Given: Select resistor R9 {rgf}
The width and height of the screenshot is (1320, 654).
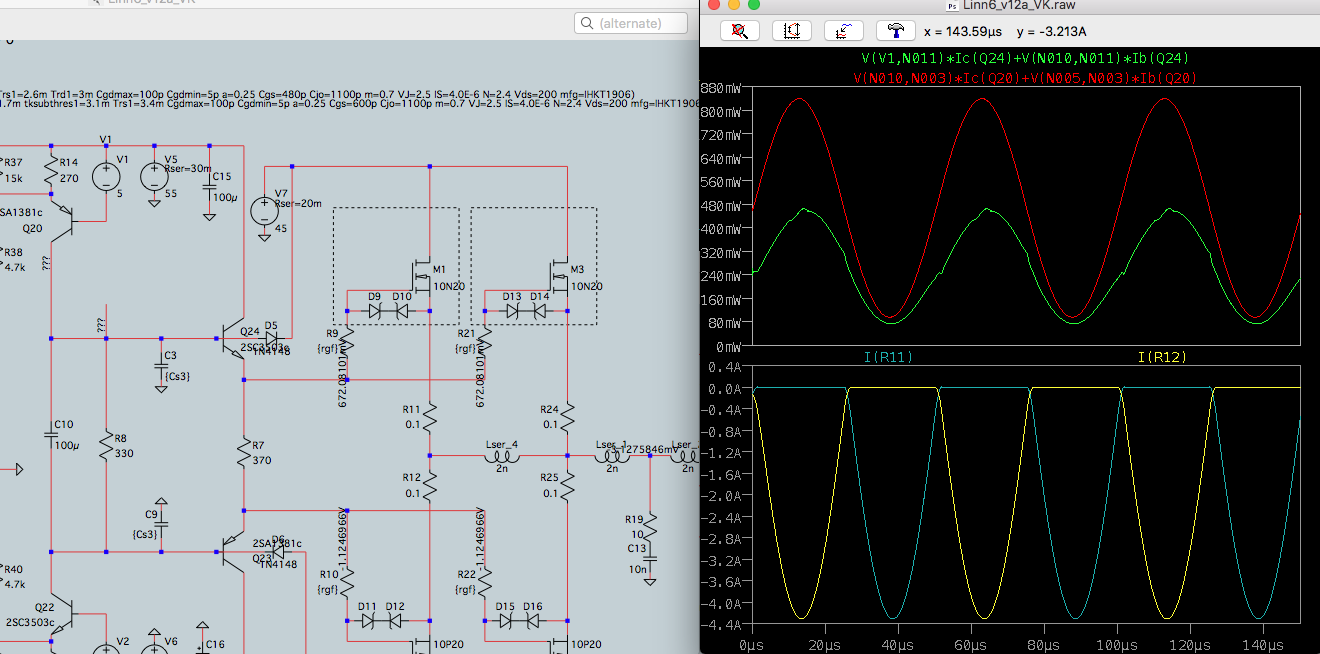Looking at the screenshot, I should [x=346, y=342].
